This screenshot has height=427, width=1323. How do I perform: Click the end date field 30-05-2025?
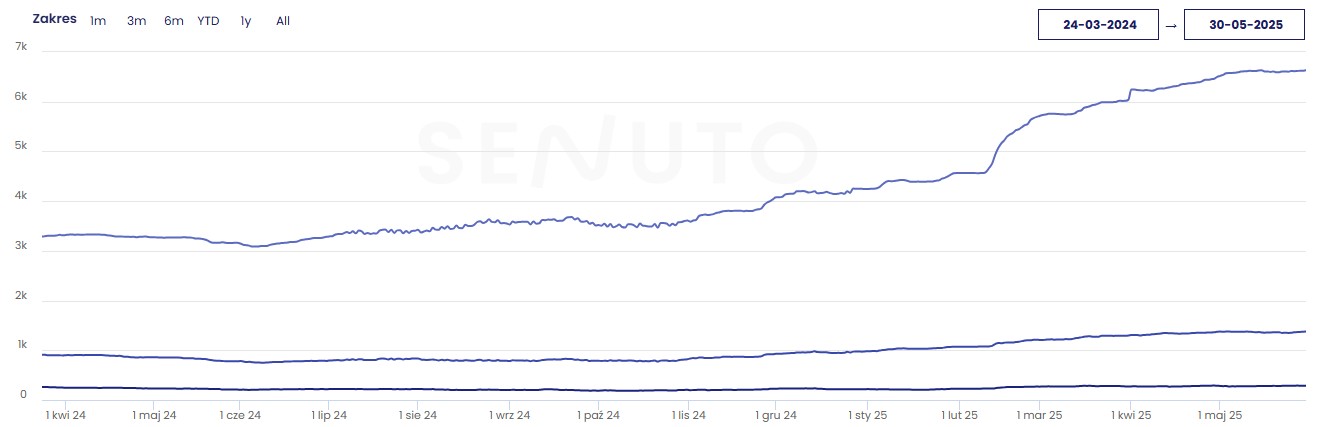pos(1244,25)
